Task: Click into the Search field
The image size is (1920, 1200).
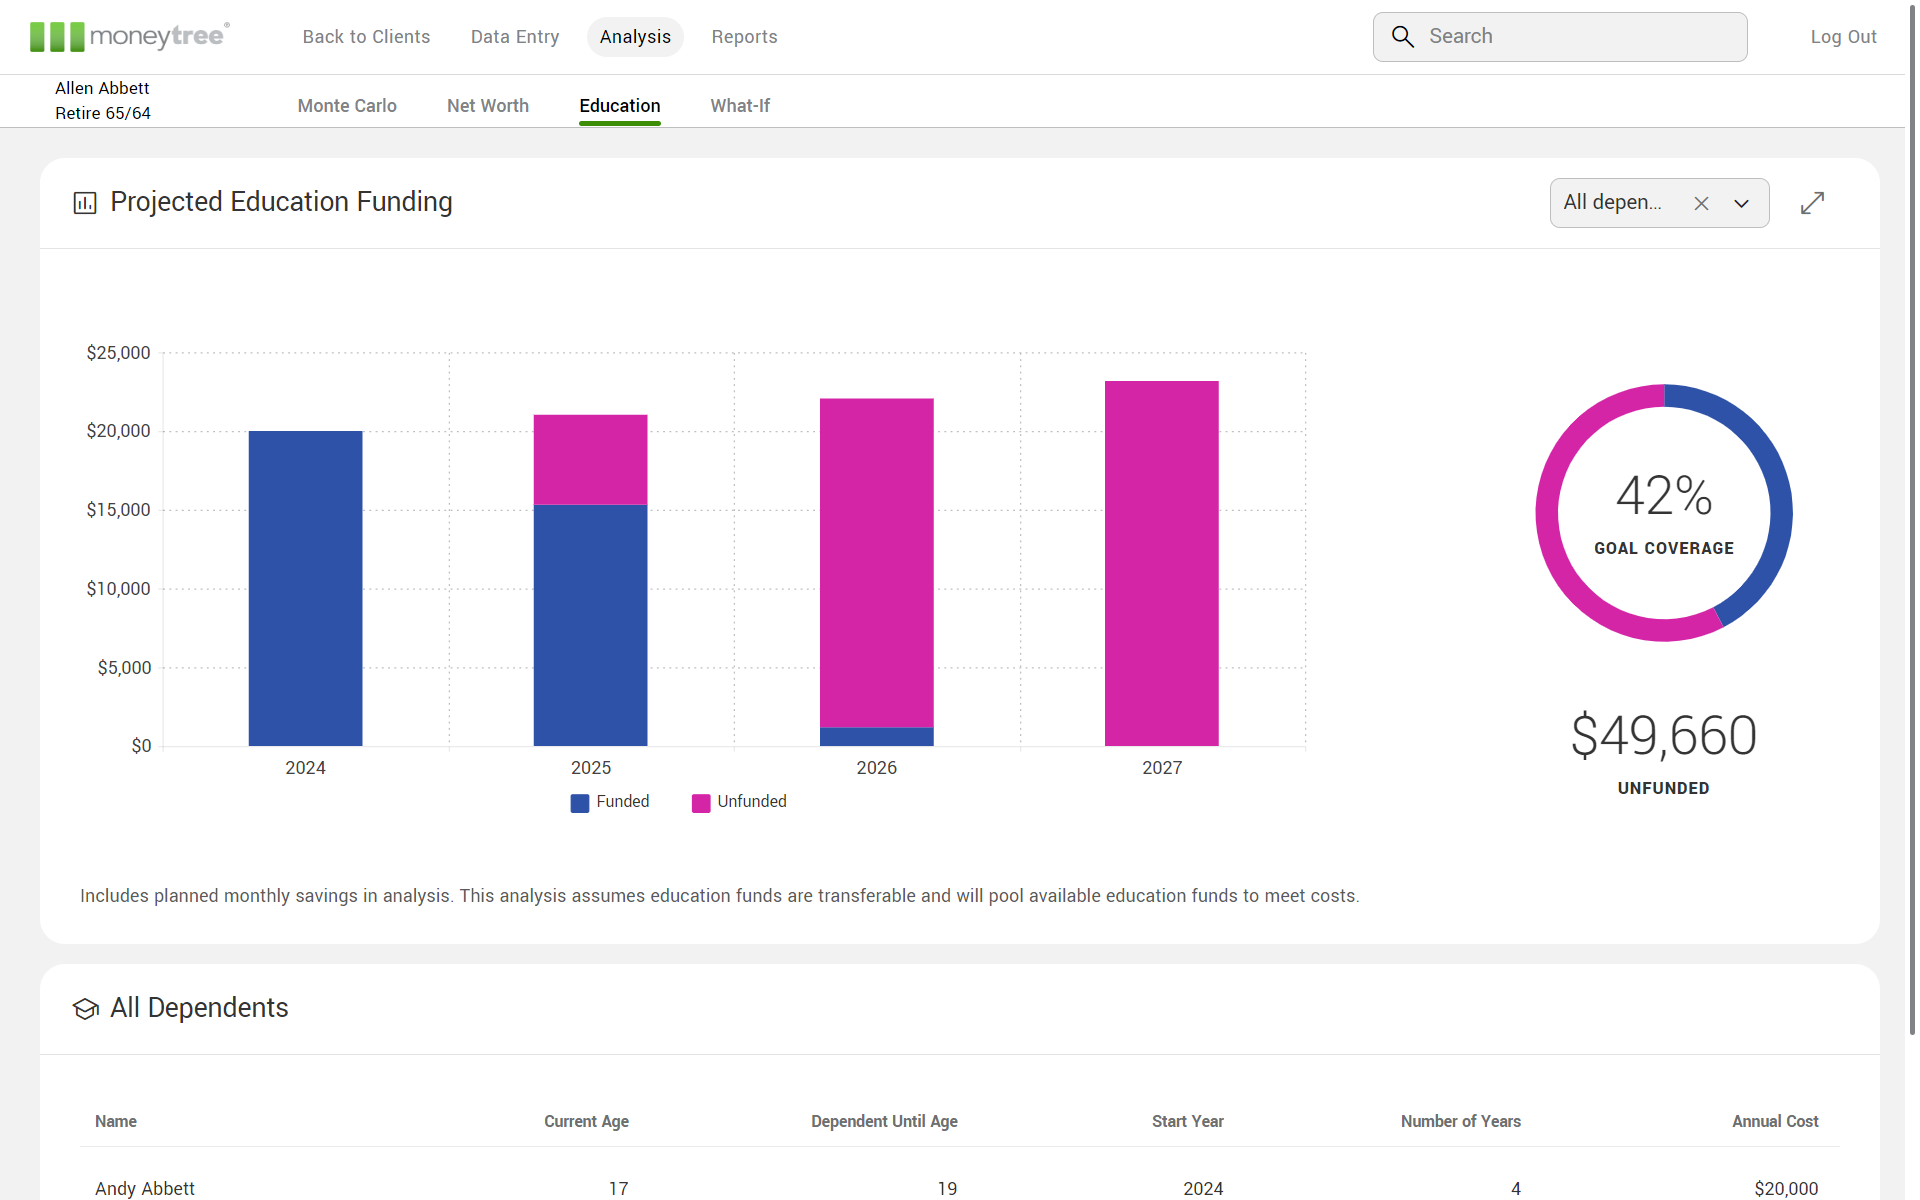Action: pos(1580,37)
